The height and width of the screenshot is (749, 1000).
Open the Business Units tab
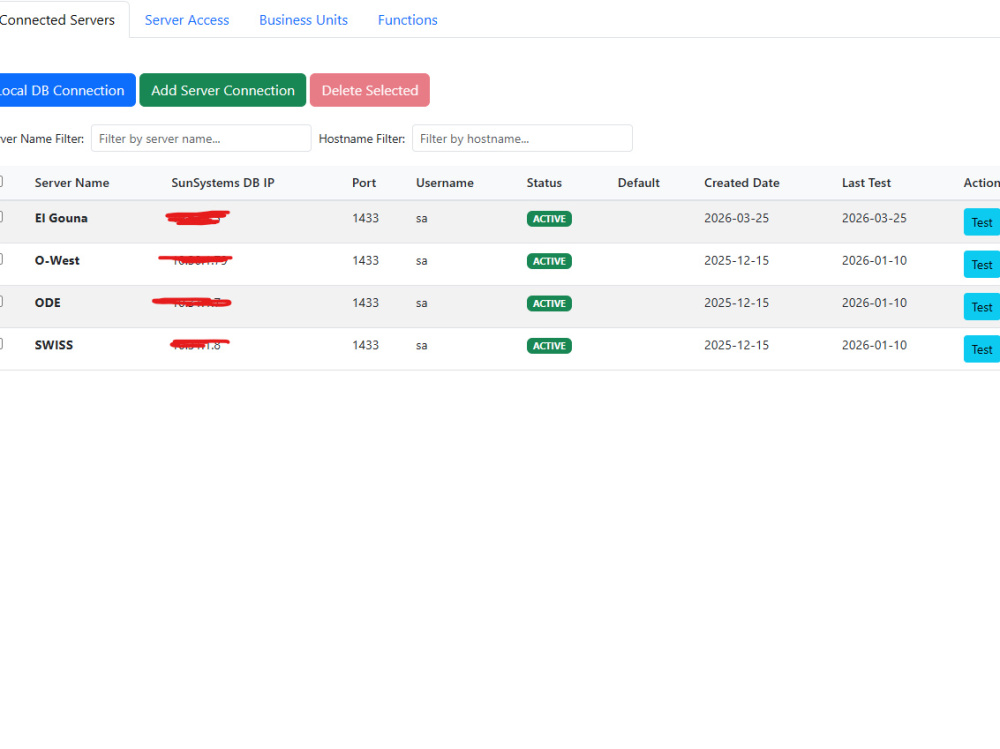(x=303, y=20)
